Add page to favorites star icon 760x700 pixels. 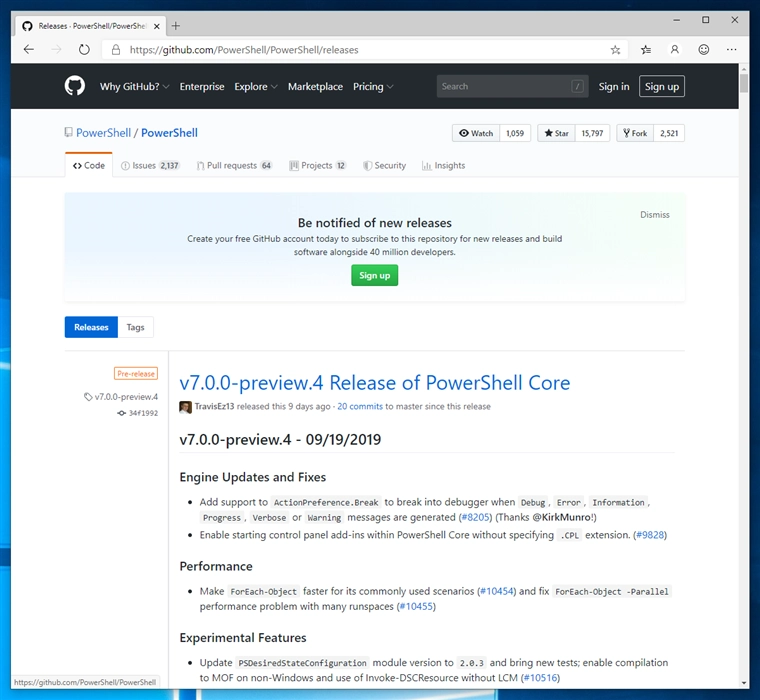(615, 50)
